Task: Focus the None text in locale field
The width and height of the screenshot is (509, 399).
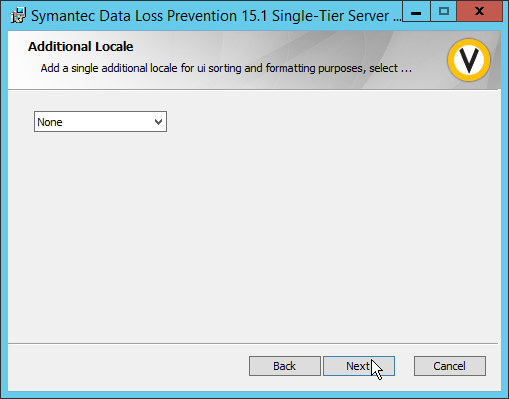Action: click(x=50, y=122)
